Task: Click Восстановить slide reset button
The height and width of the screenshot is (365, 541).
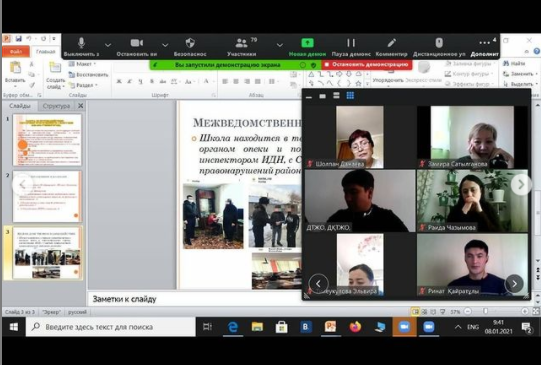Action: tap(88, 74)
